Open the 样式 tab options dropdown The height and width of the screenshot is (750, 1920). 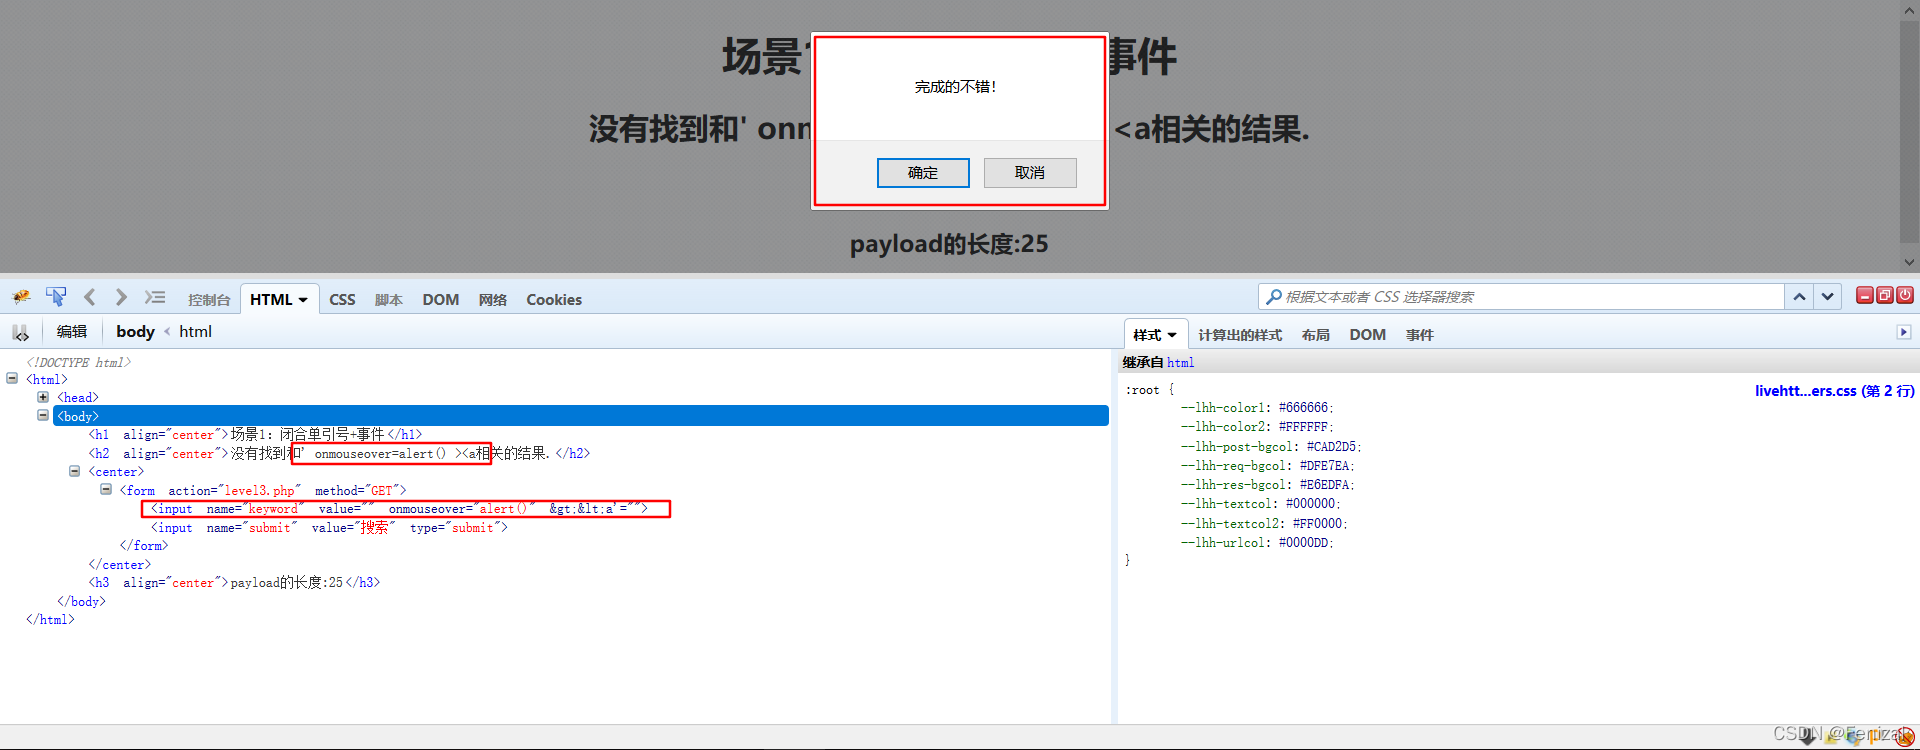pos(1172,335)
